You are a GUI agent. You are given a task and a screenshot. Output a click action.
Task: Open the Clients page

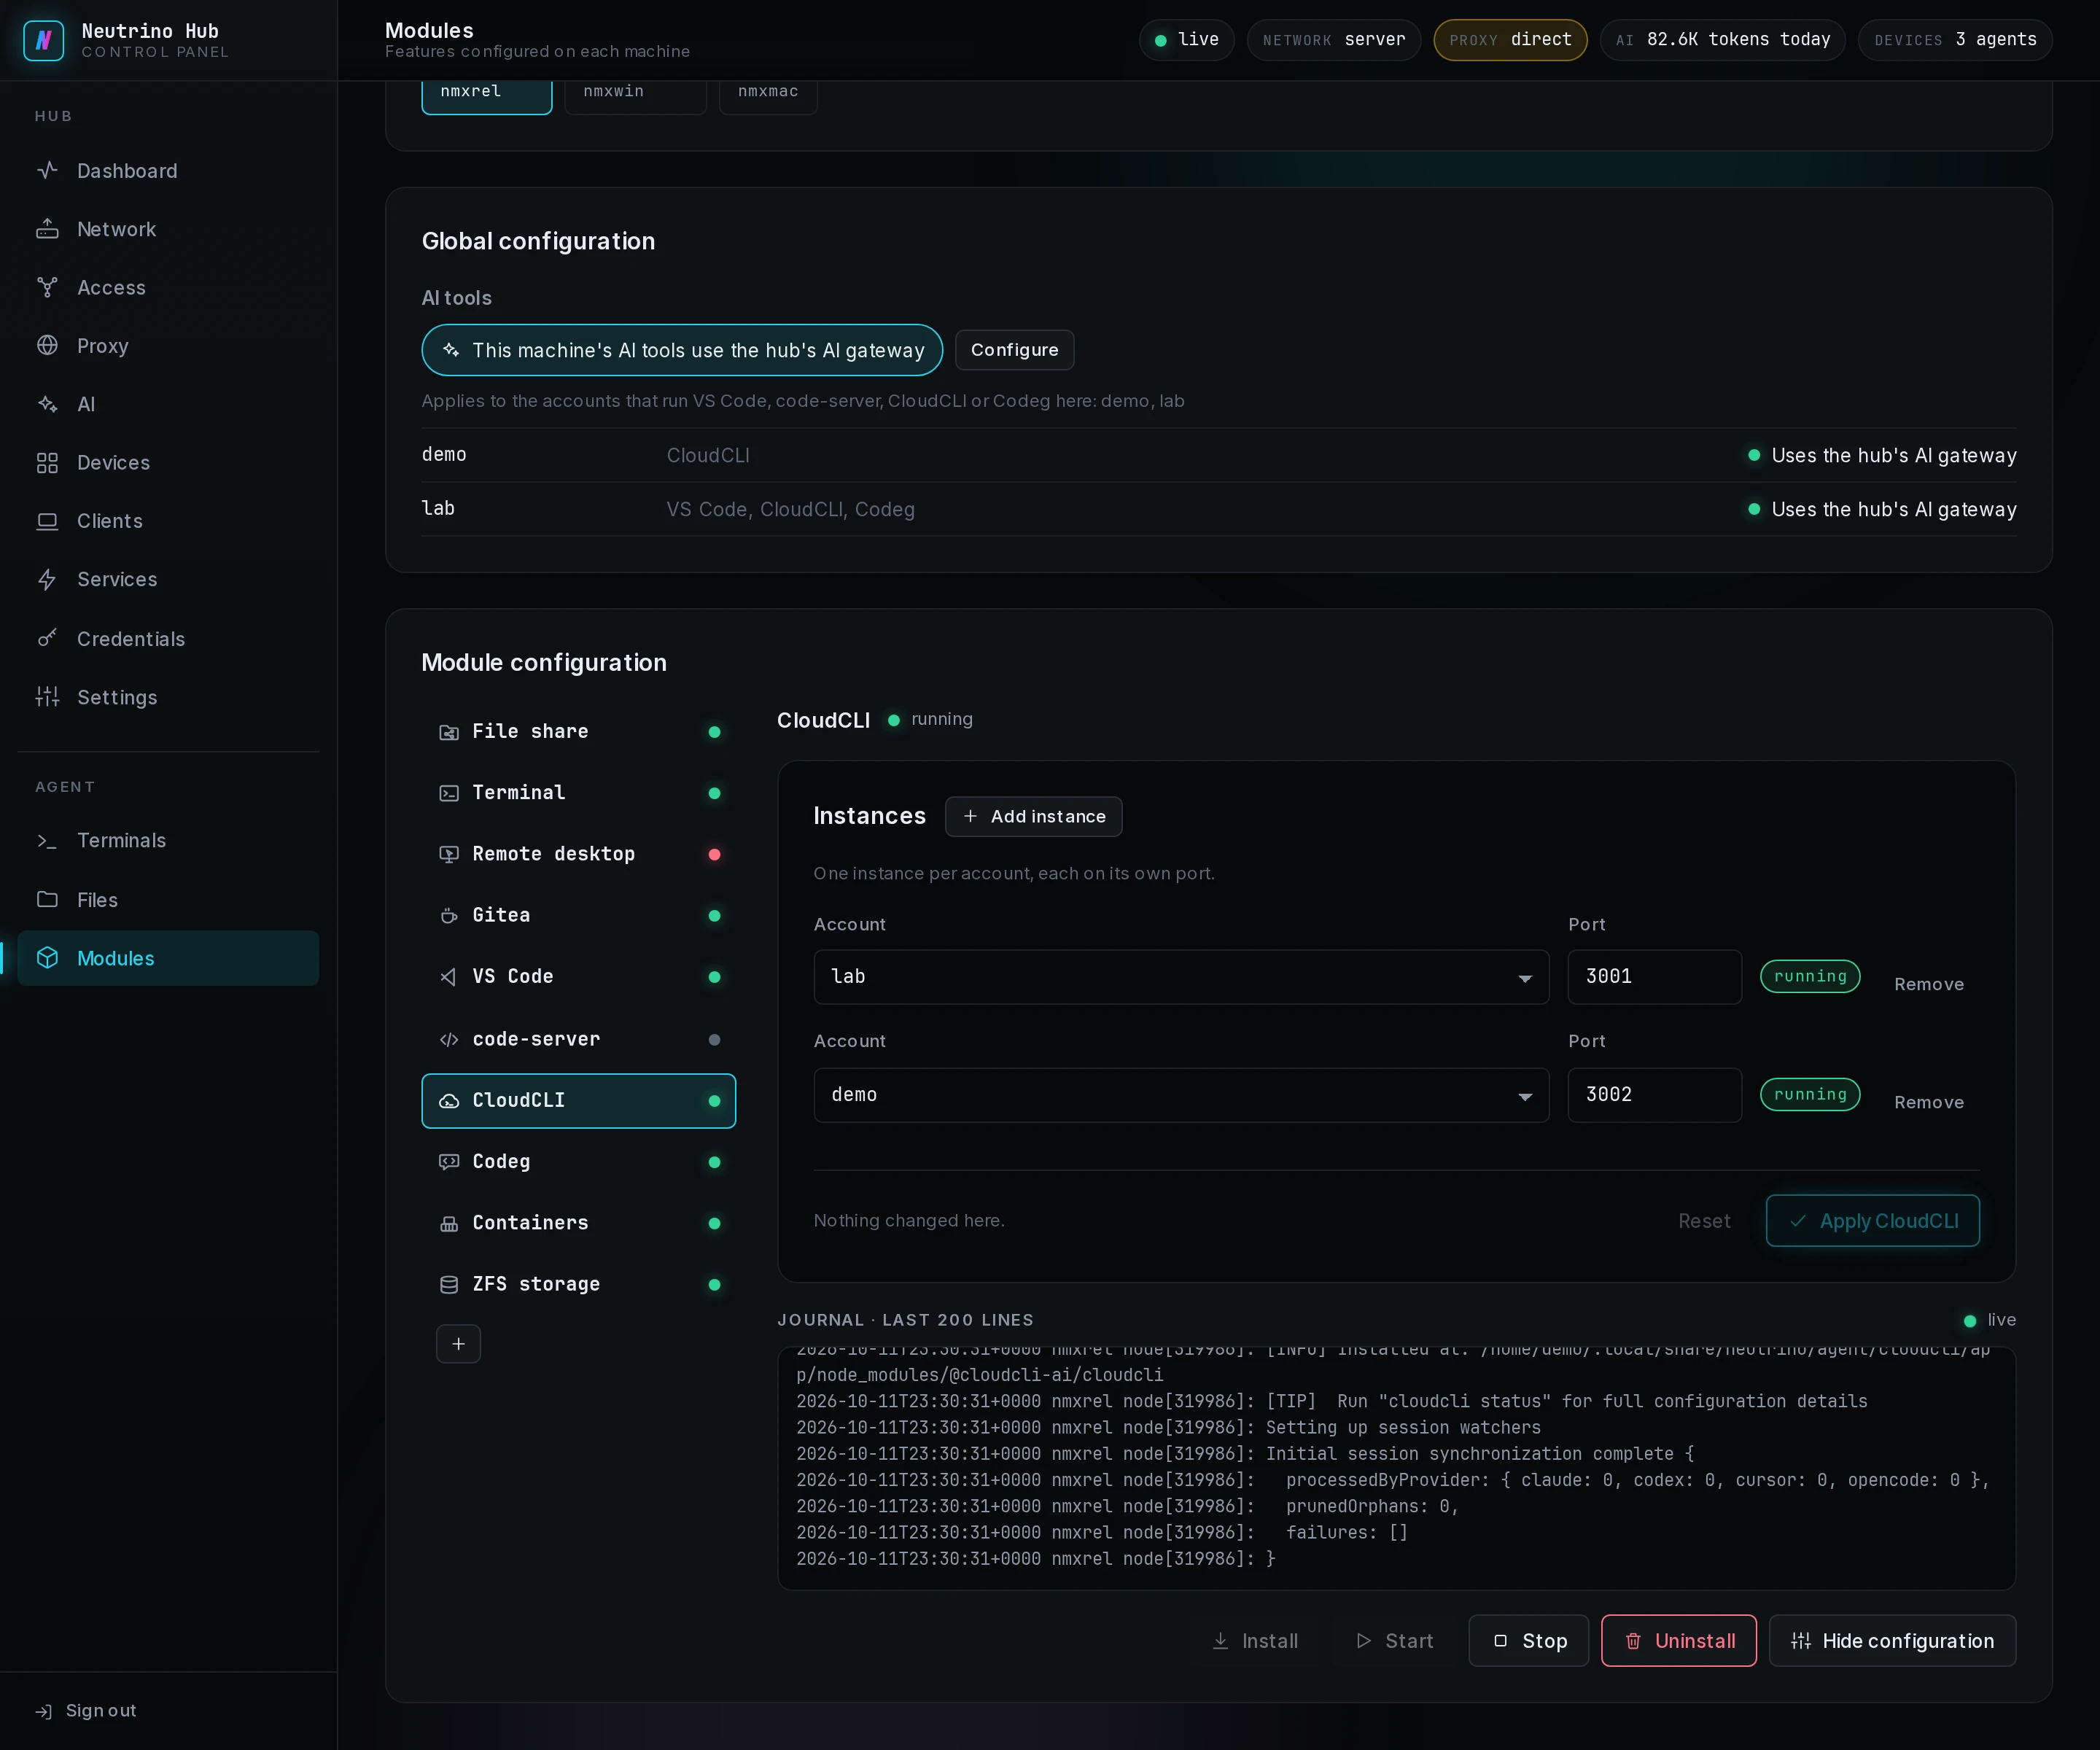[168, 521]
